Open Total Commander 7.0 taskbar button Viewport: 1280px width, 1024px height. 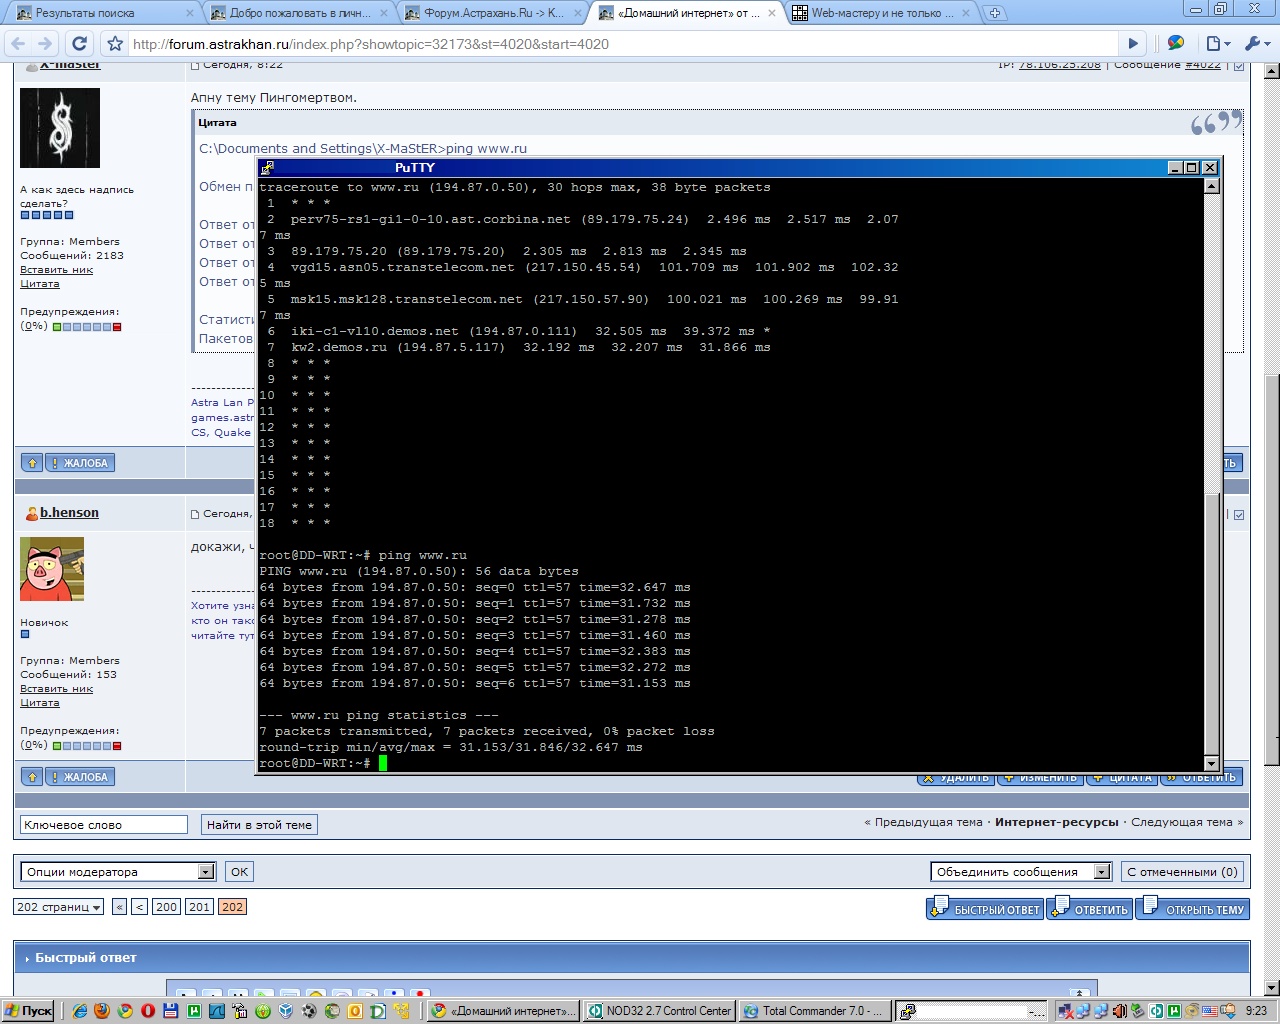[x=815, y=1011]
